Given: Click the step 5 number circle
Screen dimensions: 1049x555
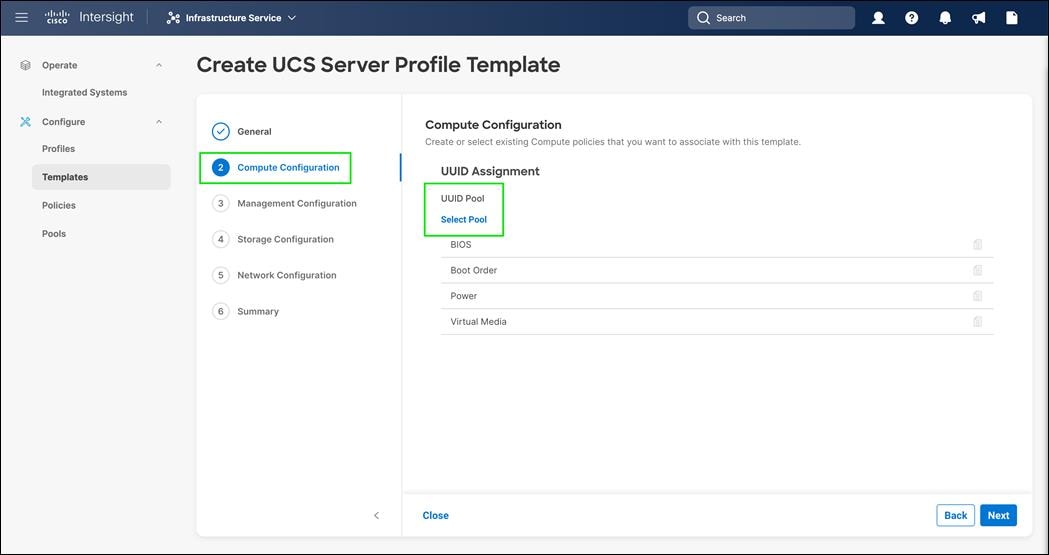Looking at the screenshot, I should click(221, 275).
